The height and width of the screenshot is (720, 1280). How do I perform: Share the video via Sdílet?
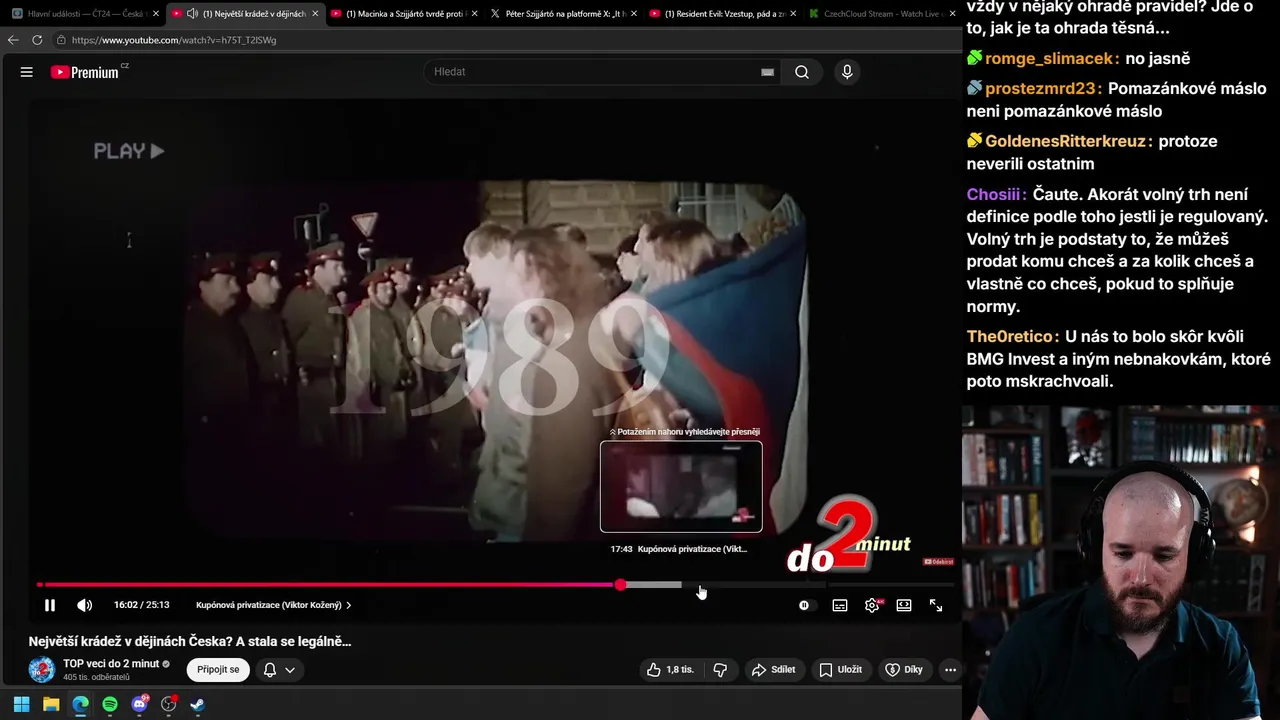773,670
